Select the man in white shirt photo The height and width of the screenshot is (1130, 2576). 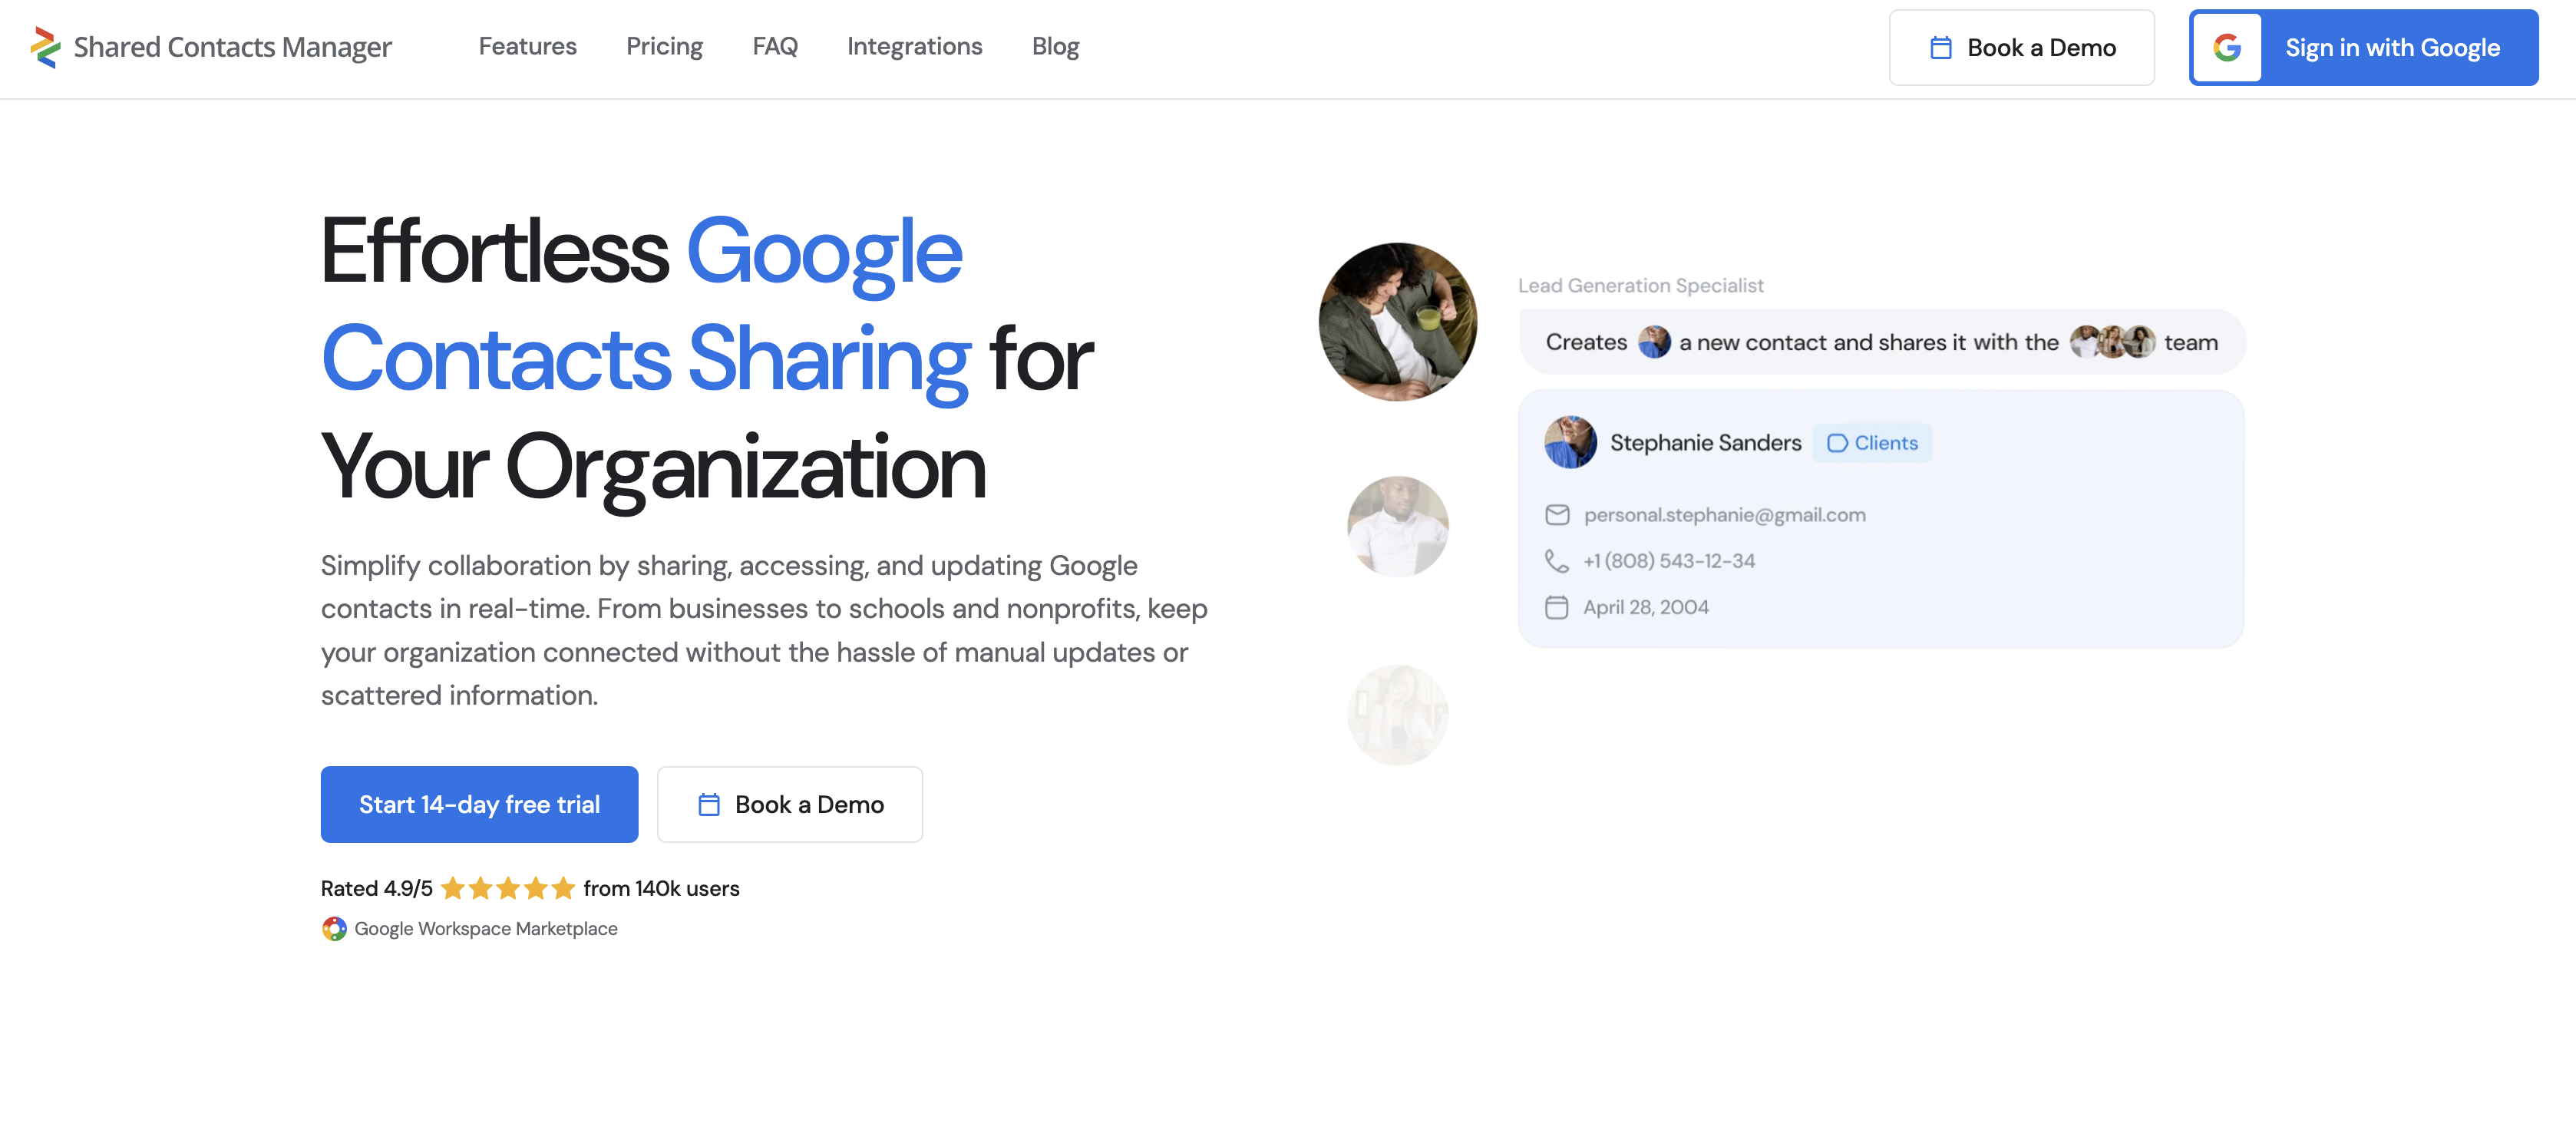point(1397,526)
